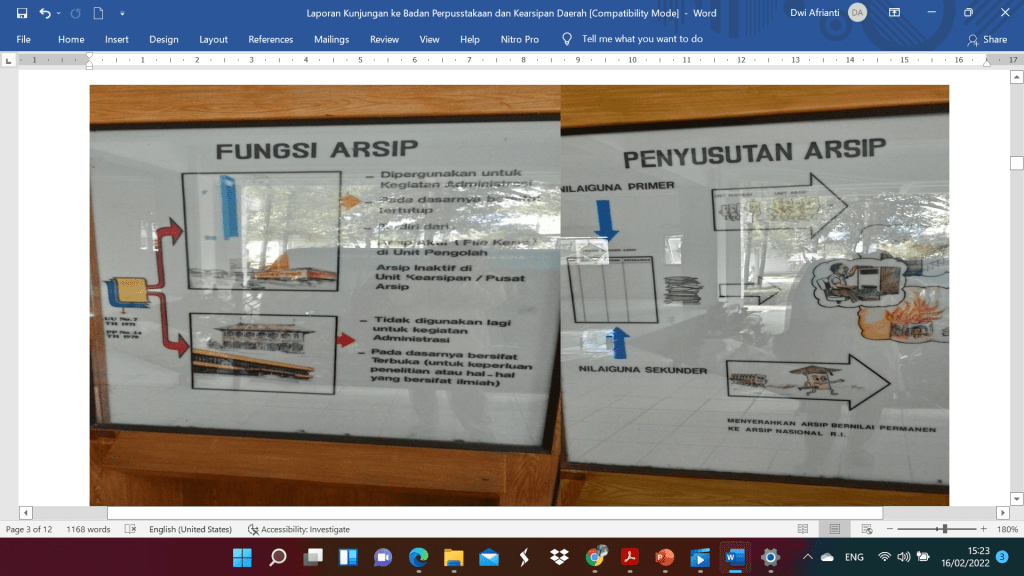Open the Nitro Pro tab

519,39
